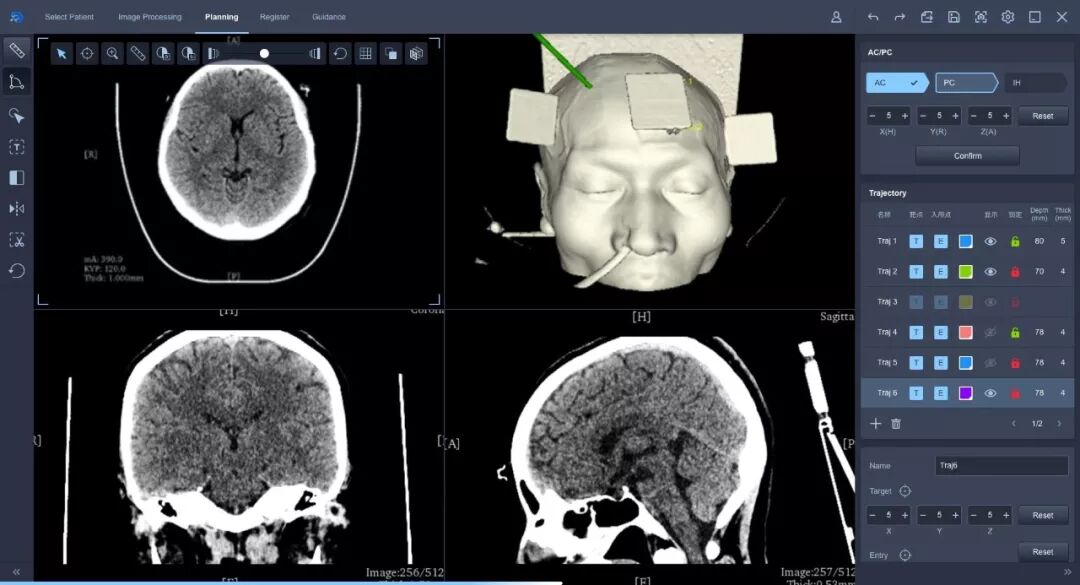Hide Traj 2 using its eye icon
This screenshot has width=1080, height=585.
(990, 271)
